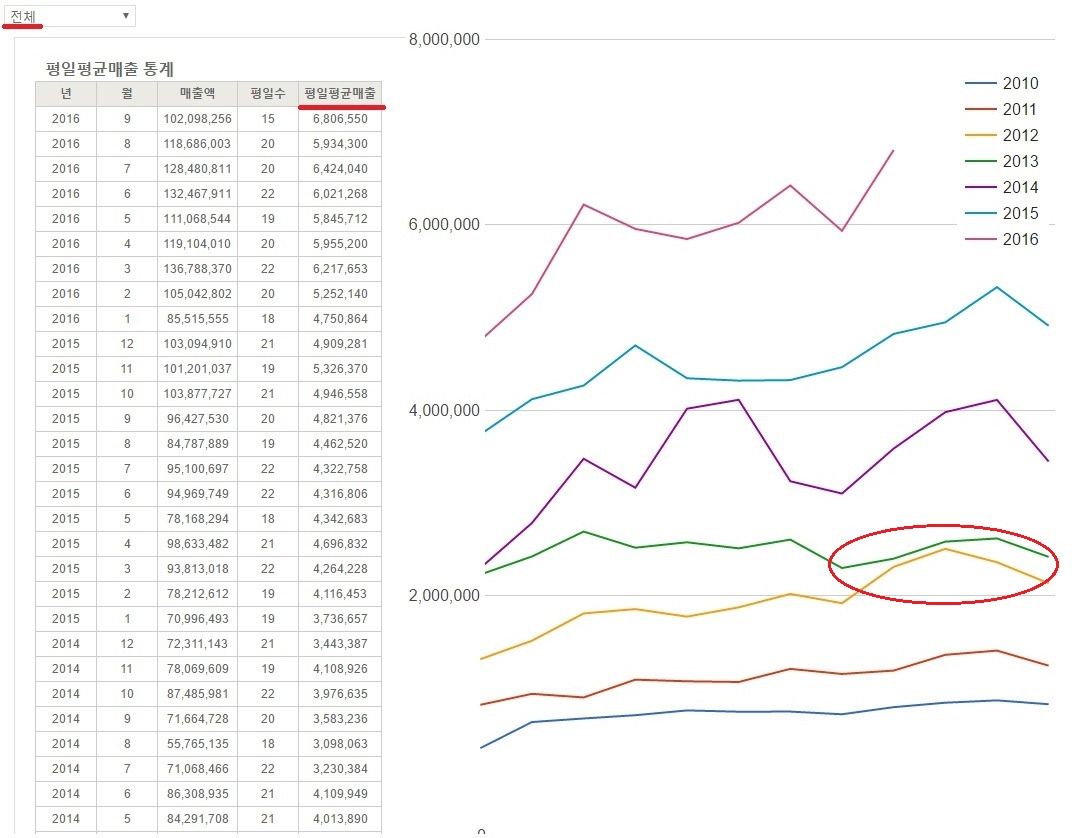Image resolution: width=1076 pixels, height=838 pixels.
Task: Click average cell 5,955,200
Action: pos(340,244)
